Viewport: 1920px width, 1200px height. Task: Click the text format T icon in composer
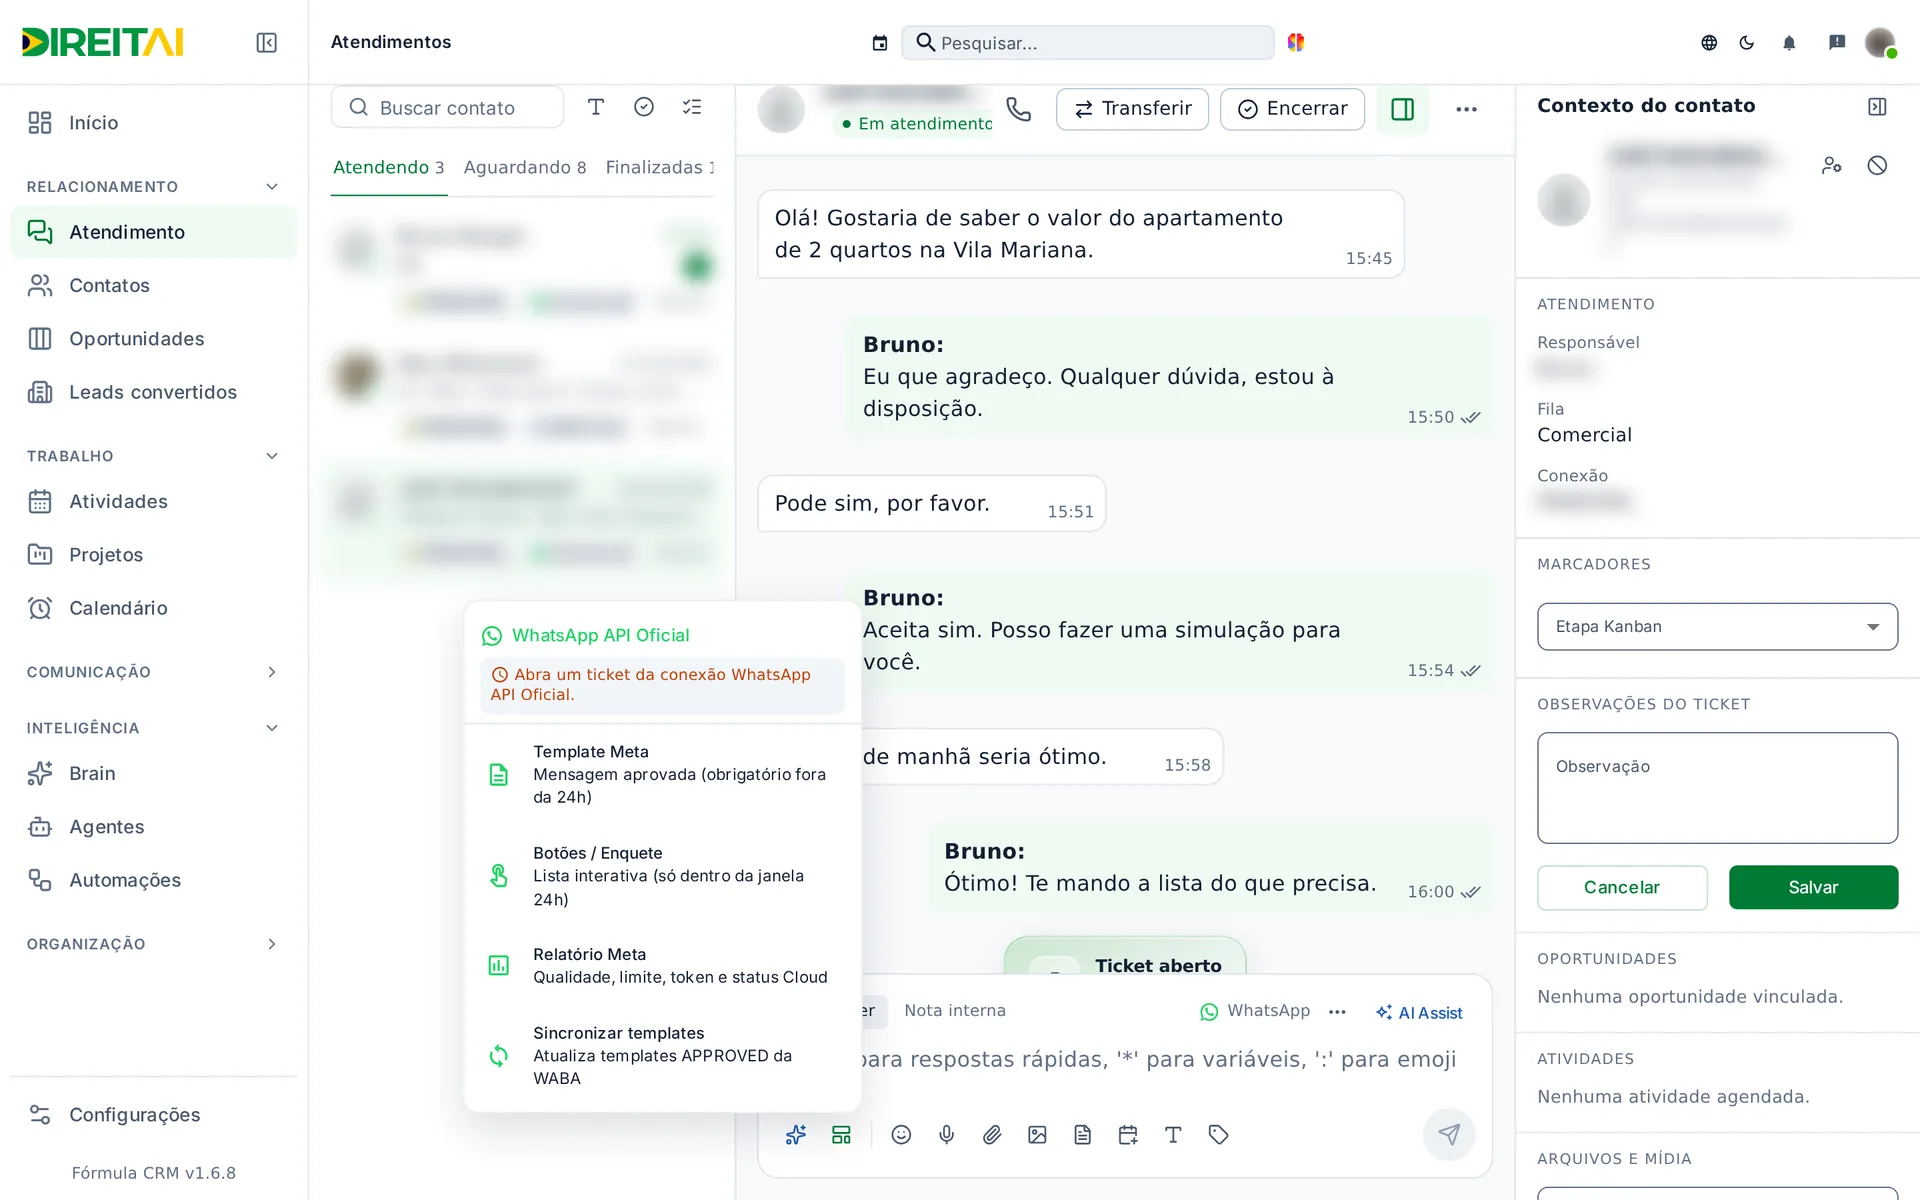pos(1173,1134)
